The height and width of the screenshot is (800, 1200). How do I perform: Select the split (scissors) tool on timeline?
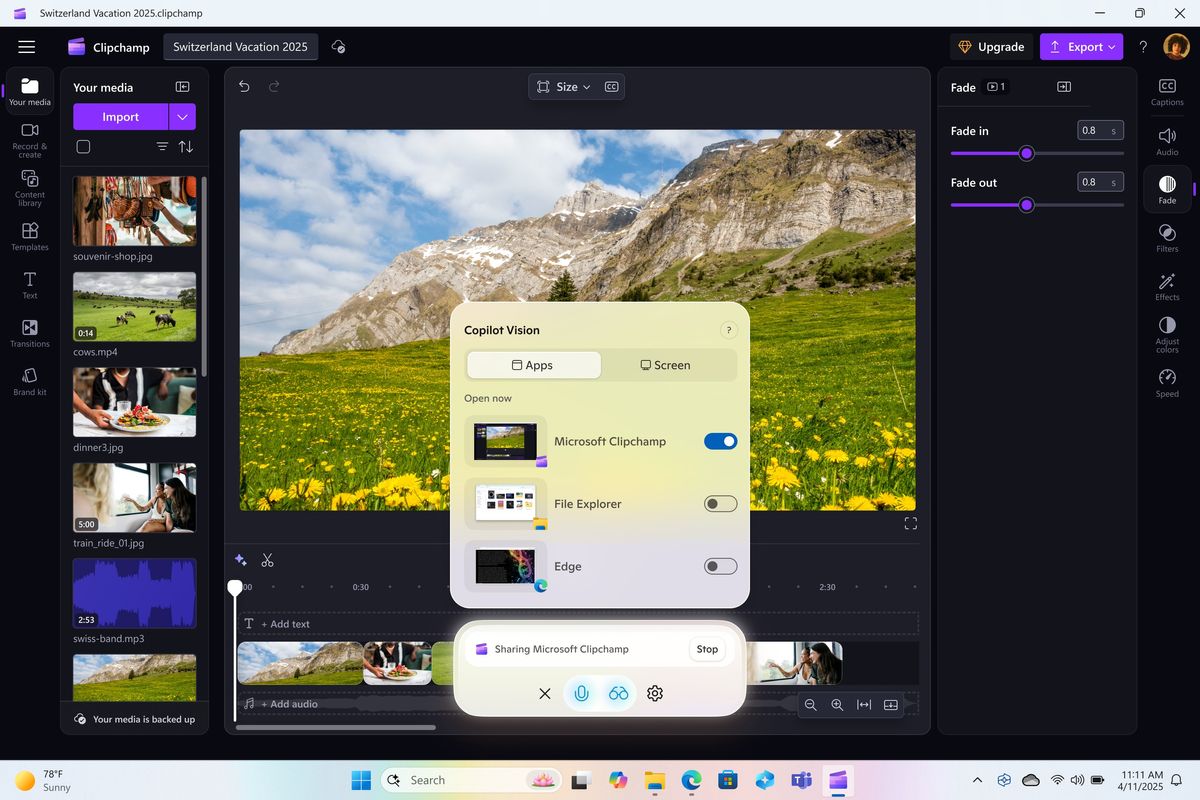(267, 560)
